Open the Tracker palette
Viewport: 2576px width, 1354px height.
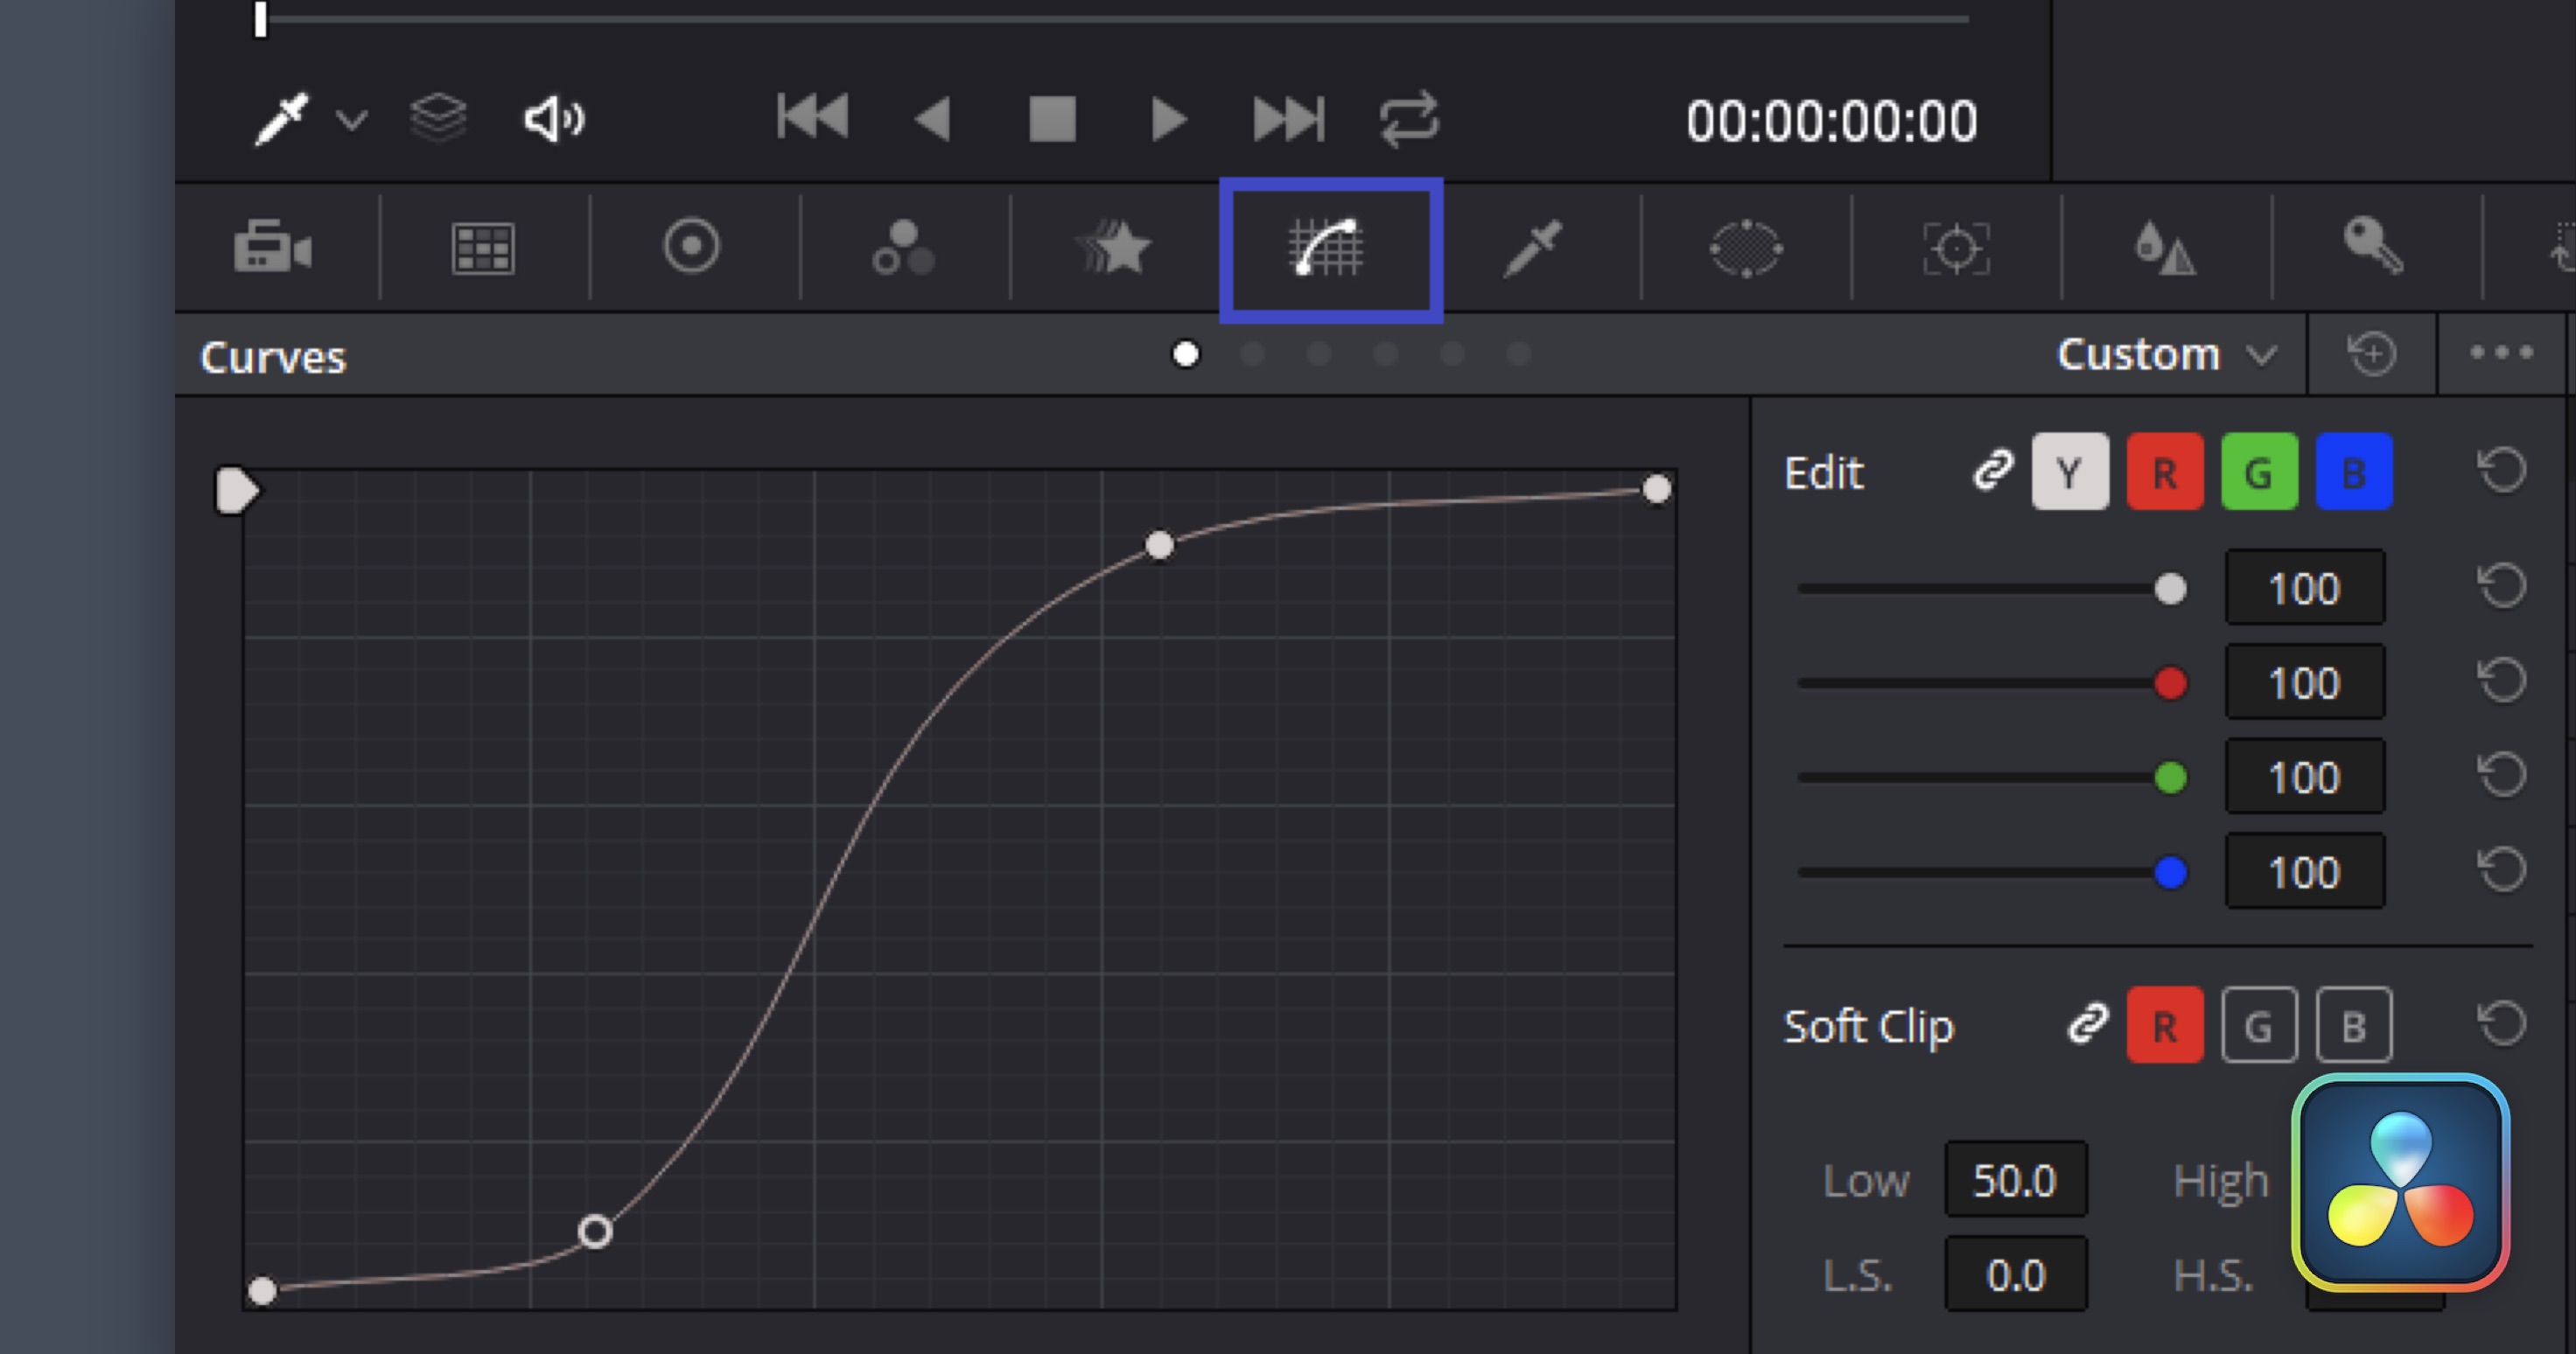point(1956,249)
